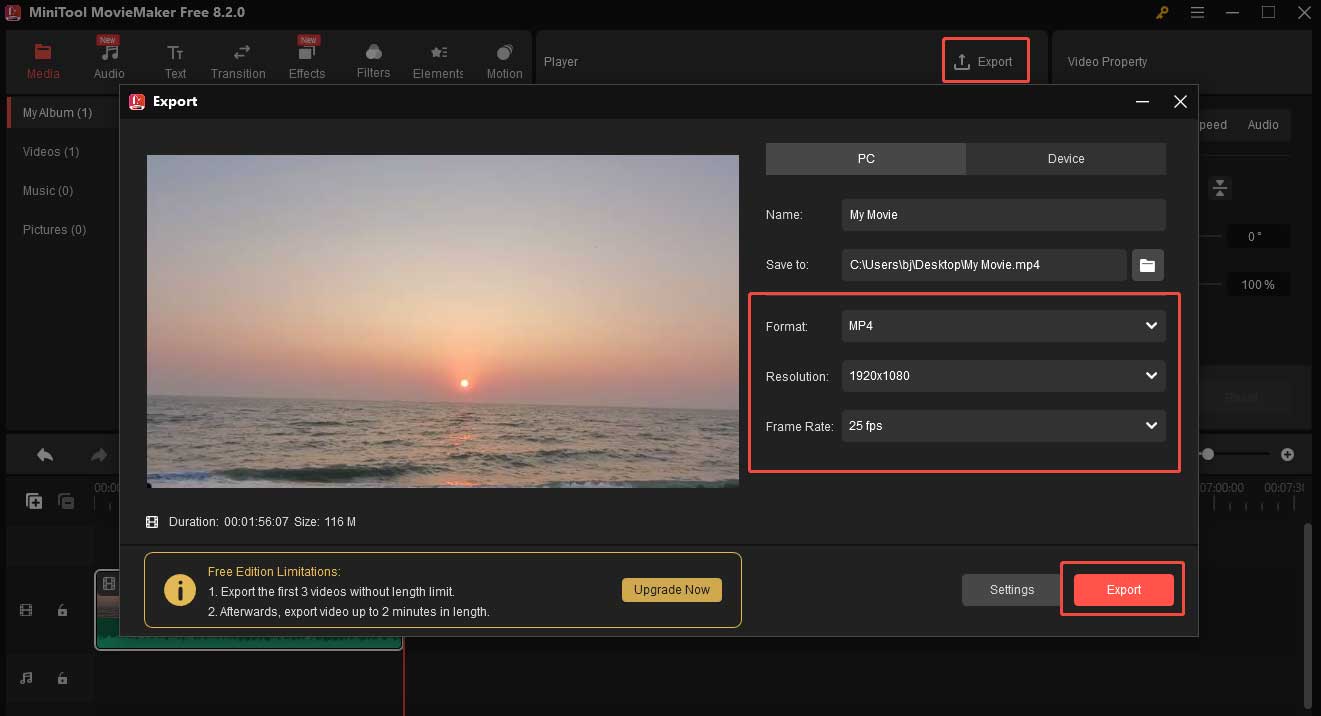
Task: Click the Name field containing My Movie
Action: tap(1003, 215)
